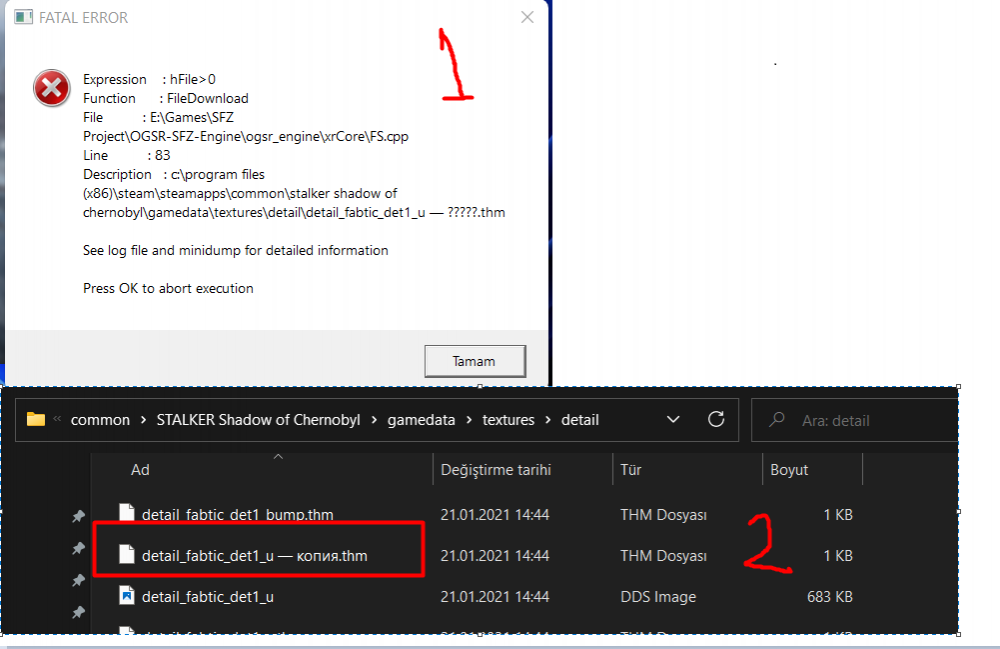This screenshot has width=1000, height=649.
Task: Go to STALKER Shadow of Chernobyl breadcrumb
Action: [x=258, y=420]
